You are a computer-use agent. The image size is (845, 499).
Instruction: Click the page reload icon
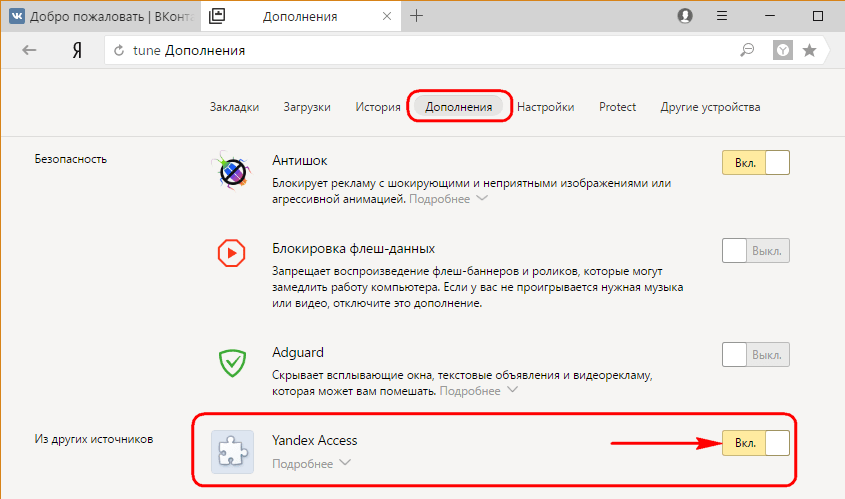pyautogui.click(x=119, y=50)
